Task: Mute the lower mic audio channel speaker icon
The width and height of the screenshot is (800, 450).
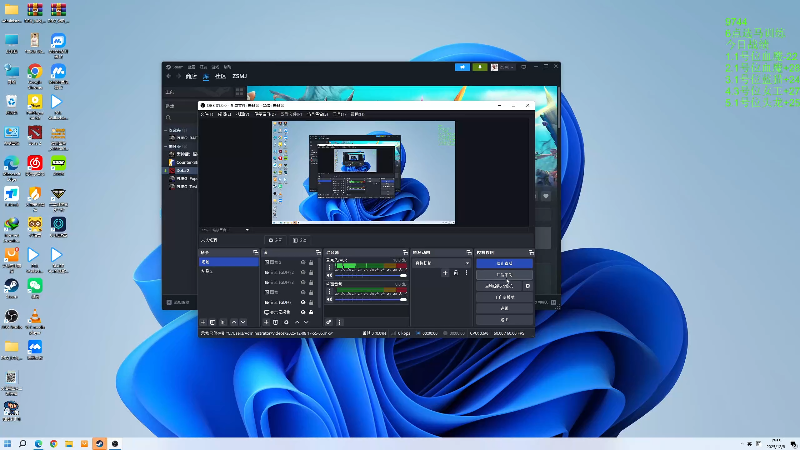Action: (x=329, y=299)
